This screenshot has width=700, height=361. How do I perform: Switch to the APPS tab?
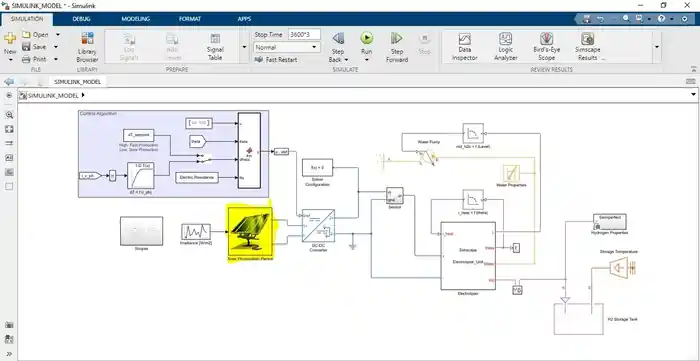(244, 19)
